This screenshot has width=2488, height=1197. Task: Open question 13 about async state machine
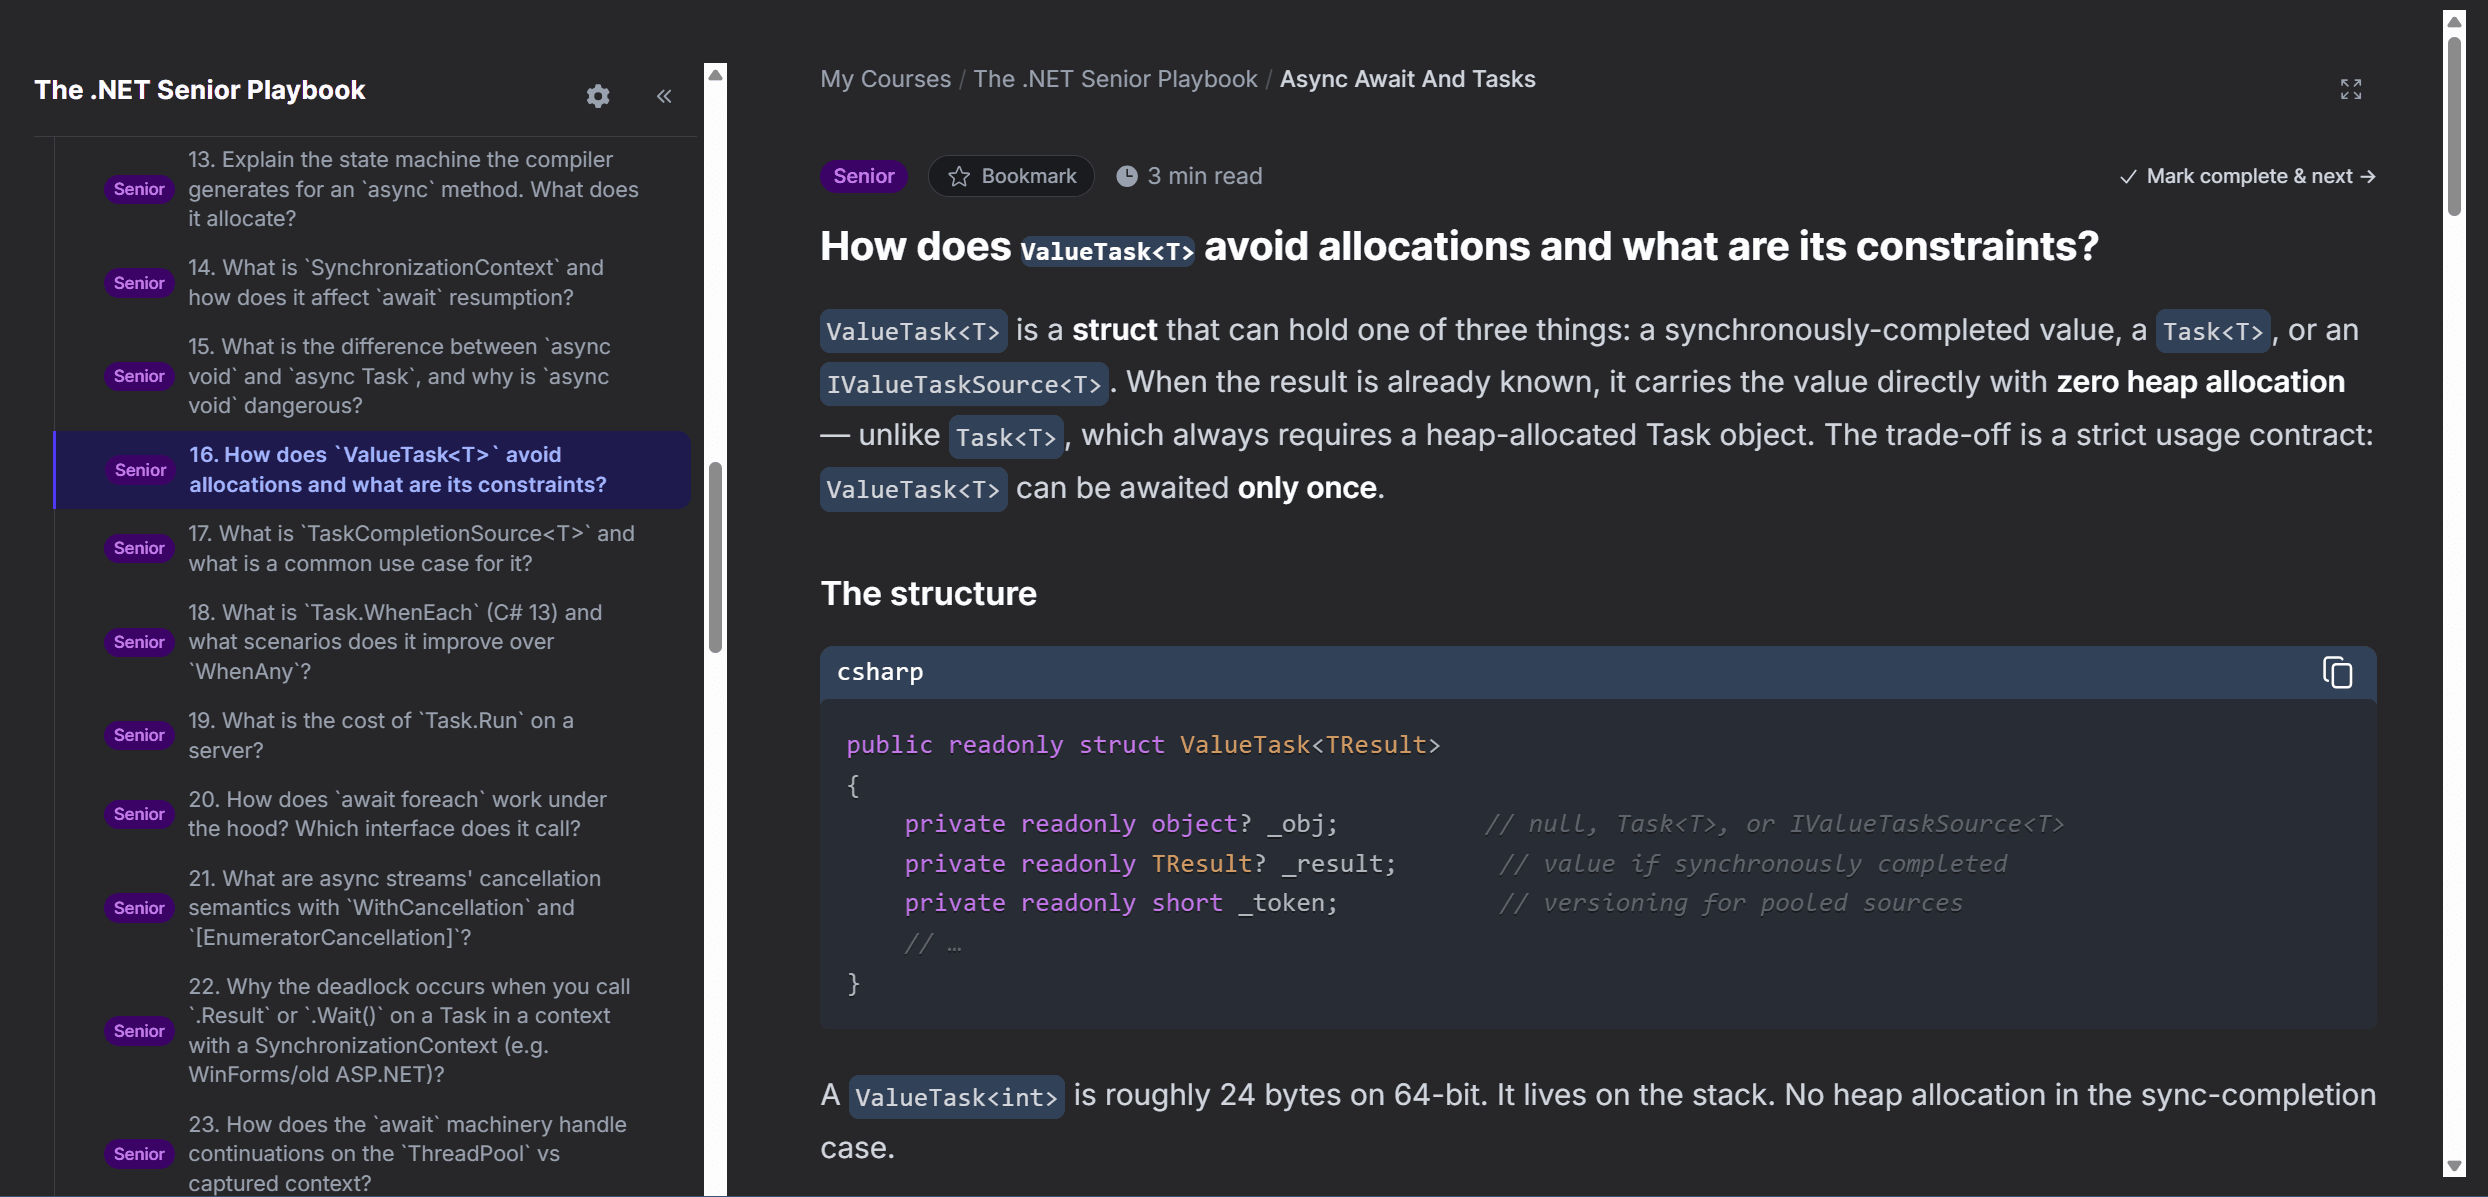point(372,189)
